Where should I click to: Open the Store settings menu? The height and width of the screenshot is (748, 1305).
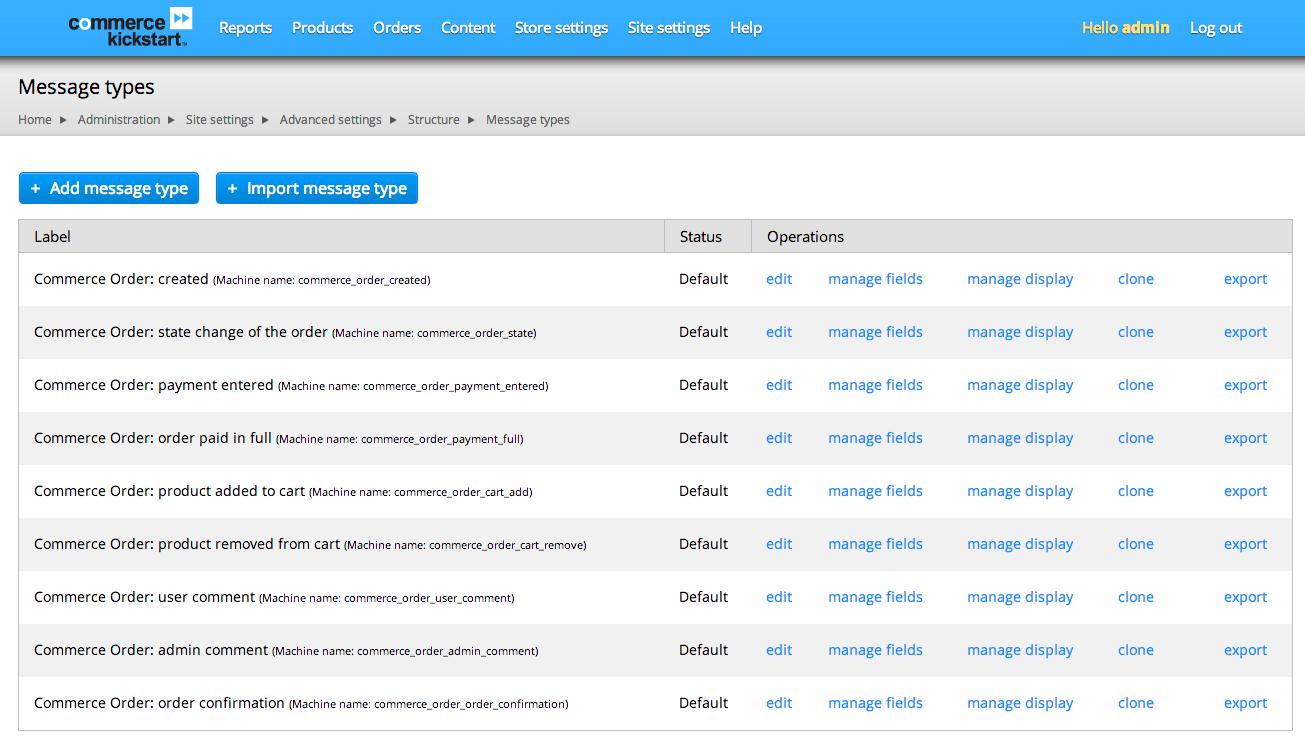click(561, 28)
